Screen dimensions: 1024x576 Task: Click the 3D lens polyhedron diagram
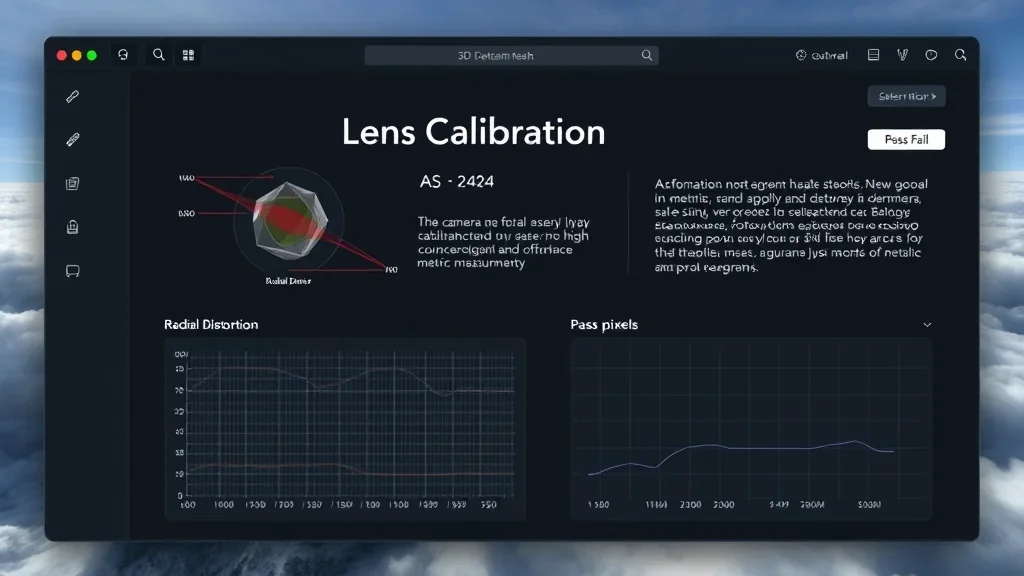(290, 221)
